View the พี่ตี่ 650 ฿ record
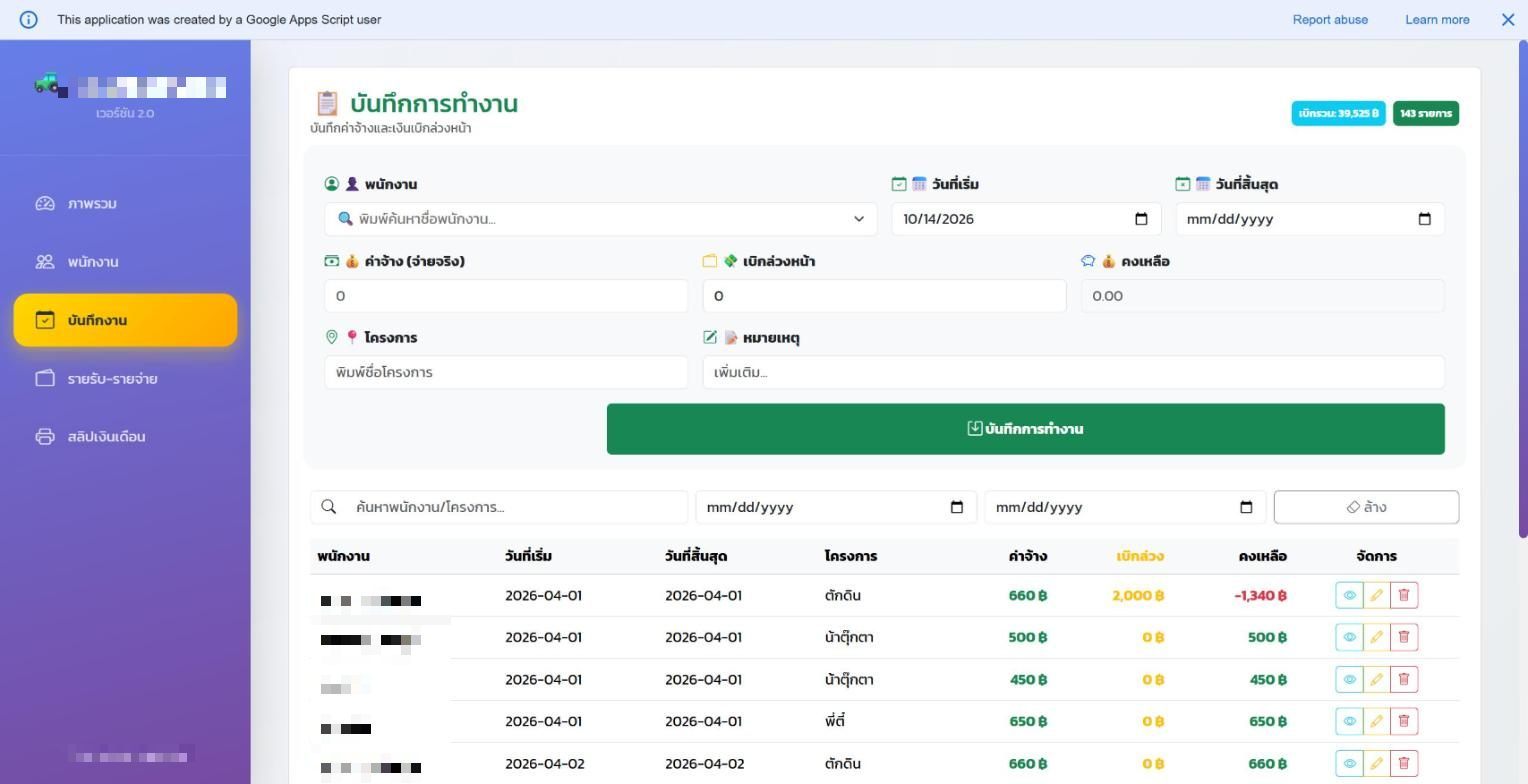Screen dimensions: 1528x784 1349,721
